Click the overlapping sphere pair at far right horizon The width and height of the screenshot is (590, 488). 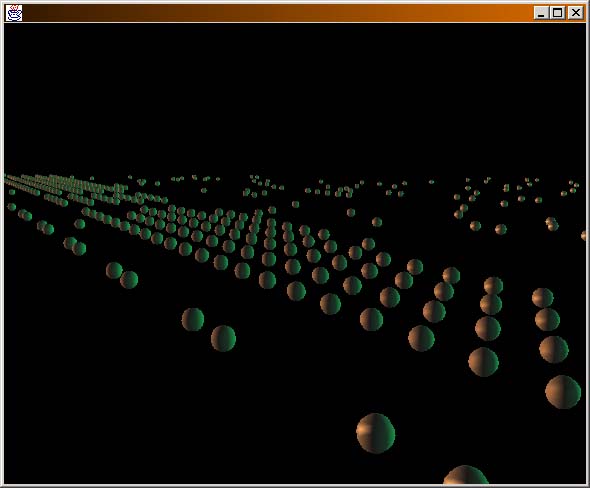pos(552,223)
